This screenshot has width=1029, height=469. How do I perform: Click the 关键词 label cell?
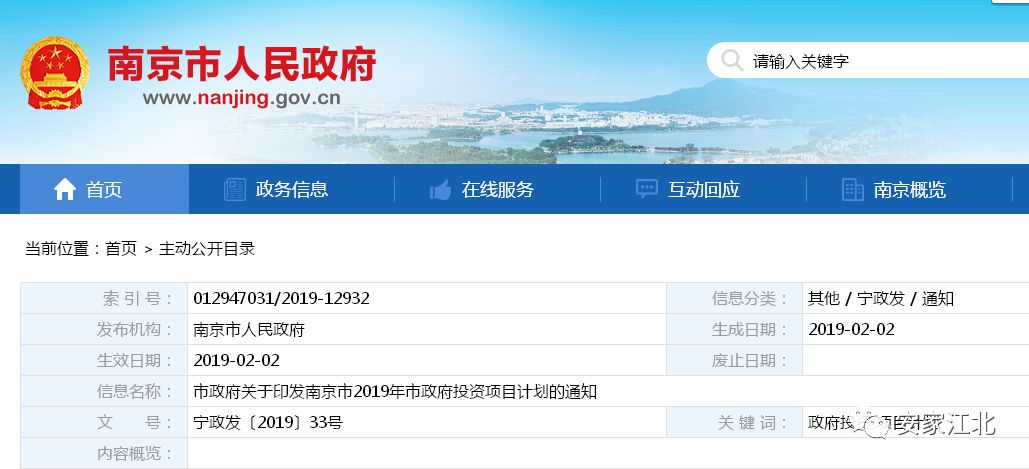pyautogui.click(x=734, y=422)
